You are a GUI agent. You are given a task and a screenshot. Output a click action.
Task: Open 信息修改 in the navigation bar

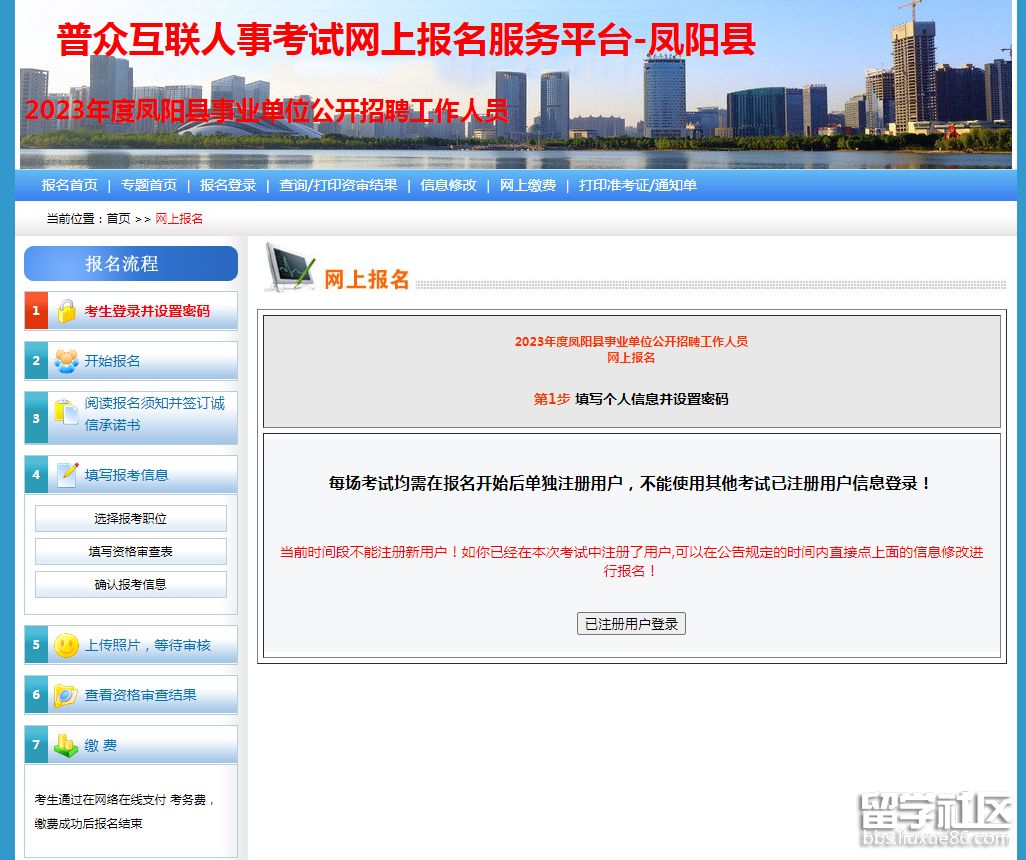click(x=448, y=185)
